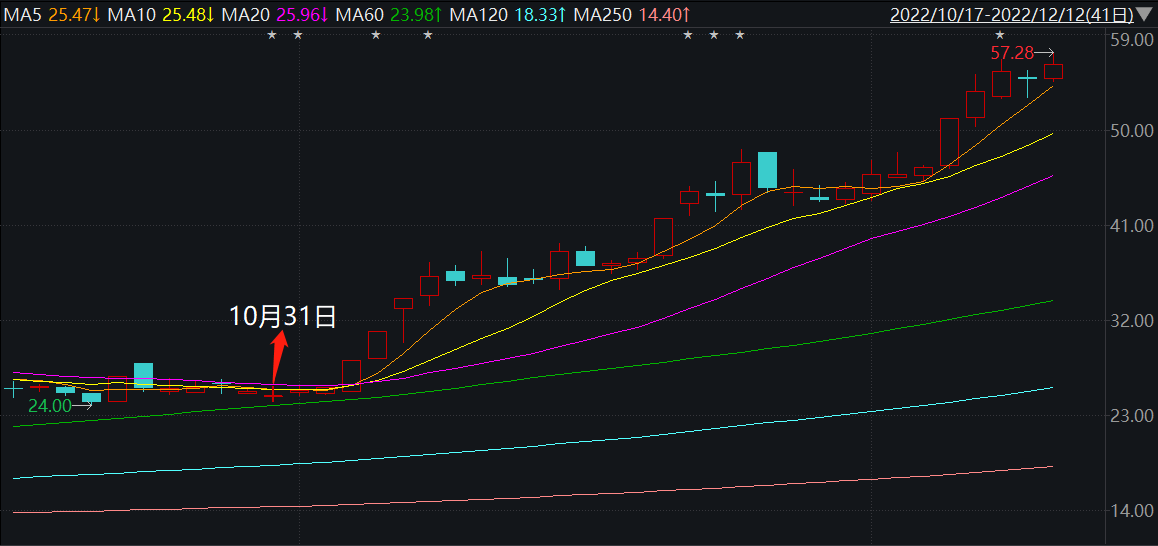
Task: Select the MA250 14.40 moving average label
Action: tap(632, 13)
